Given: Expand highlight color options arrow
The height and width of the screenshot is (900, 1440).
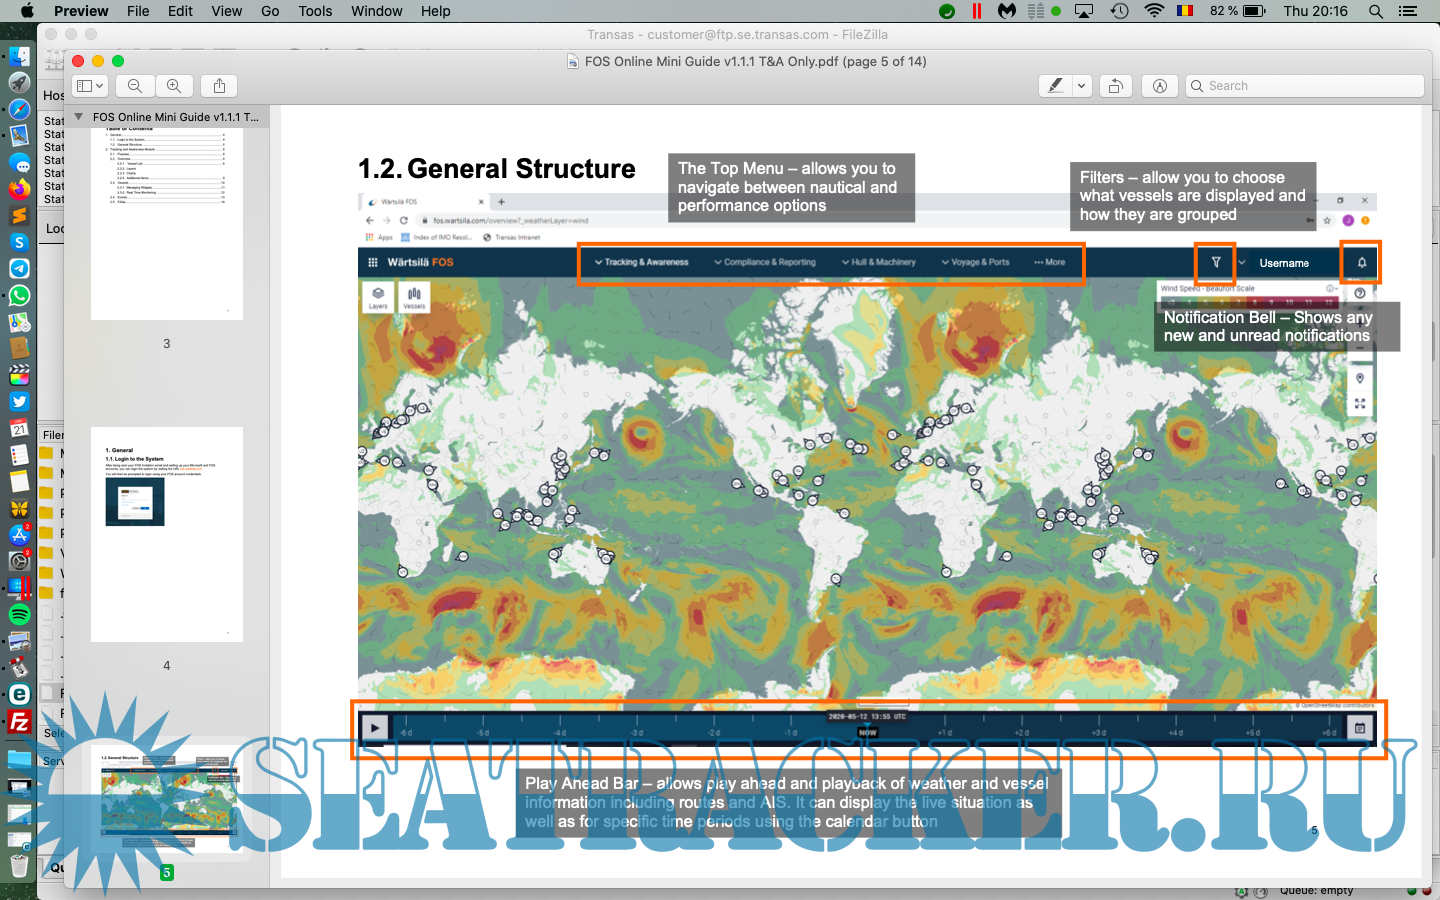Looking at the screenshot, I should coord(1081,86).
